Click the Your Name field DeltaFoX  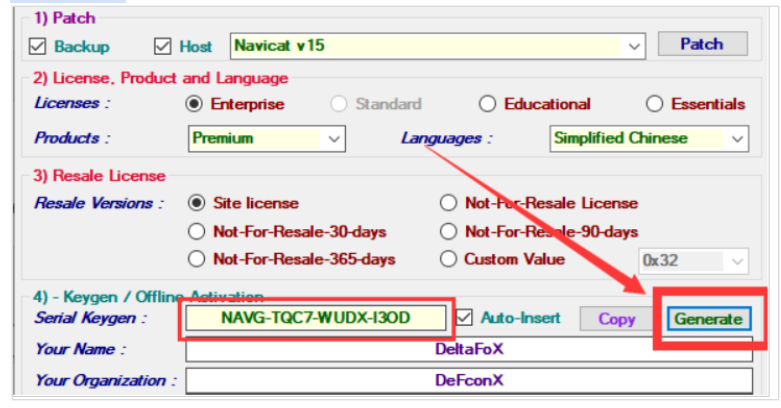(469, 349)
